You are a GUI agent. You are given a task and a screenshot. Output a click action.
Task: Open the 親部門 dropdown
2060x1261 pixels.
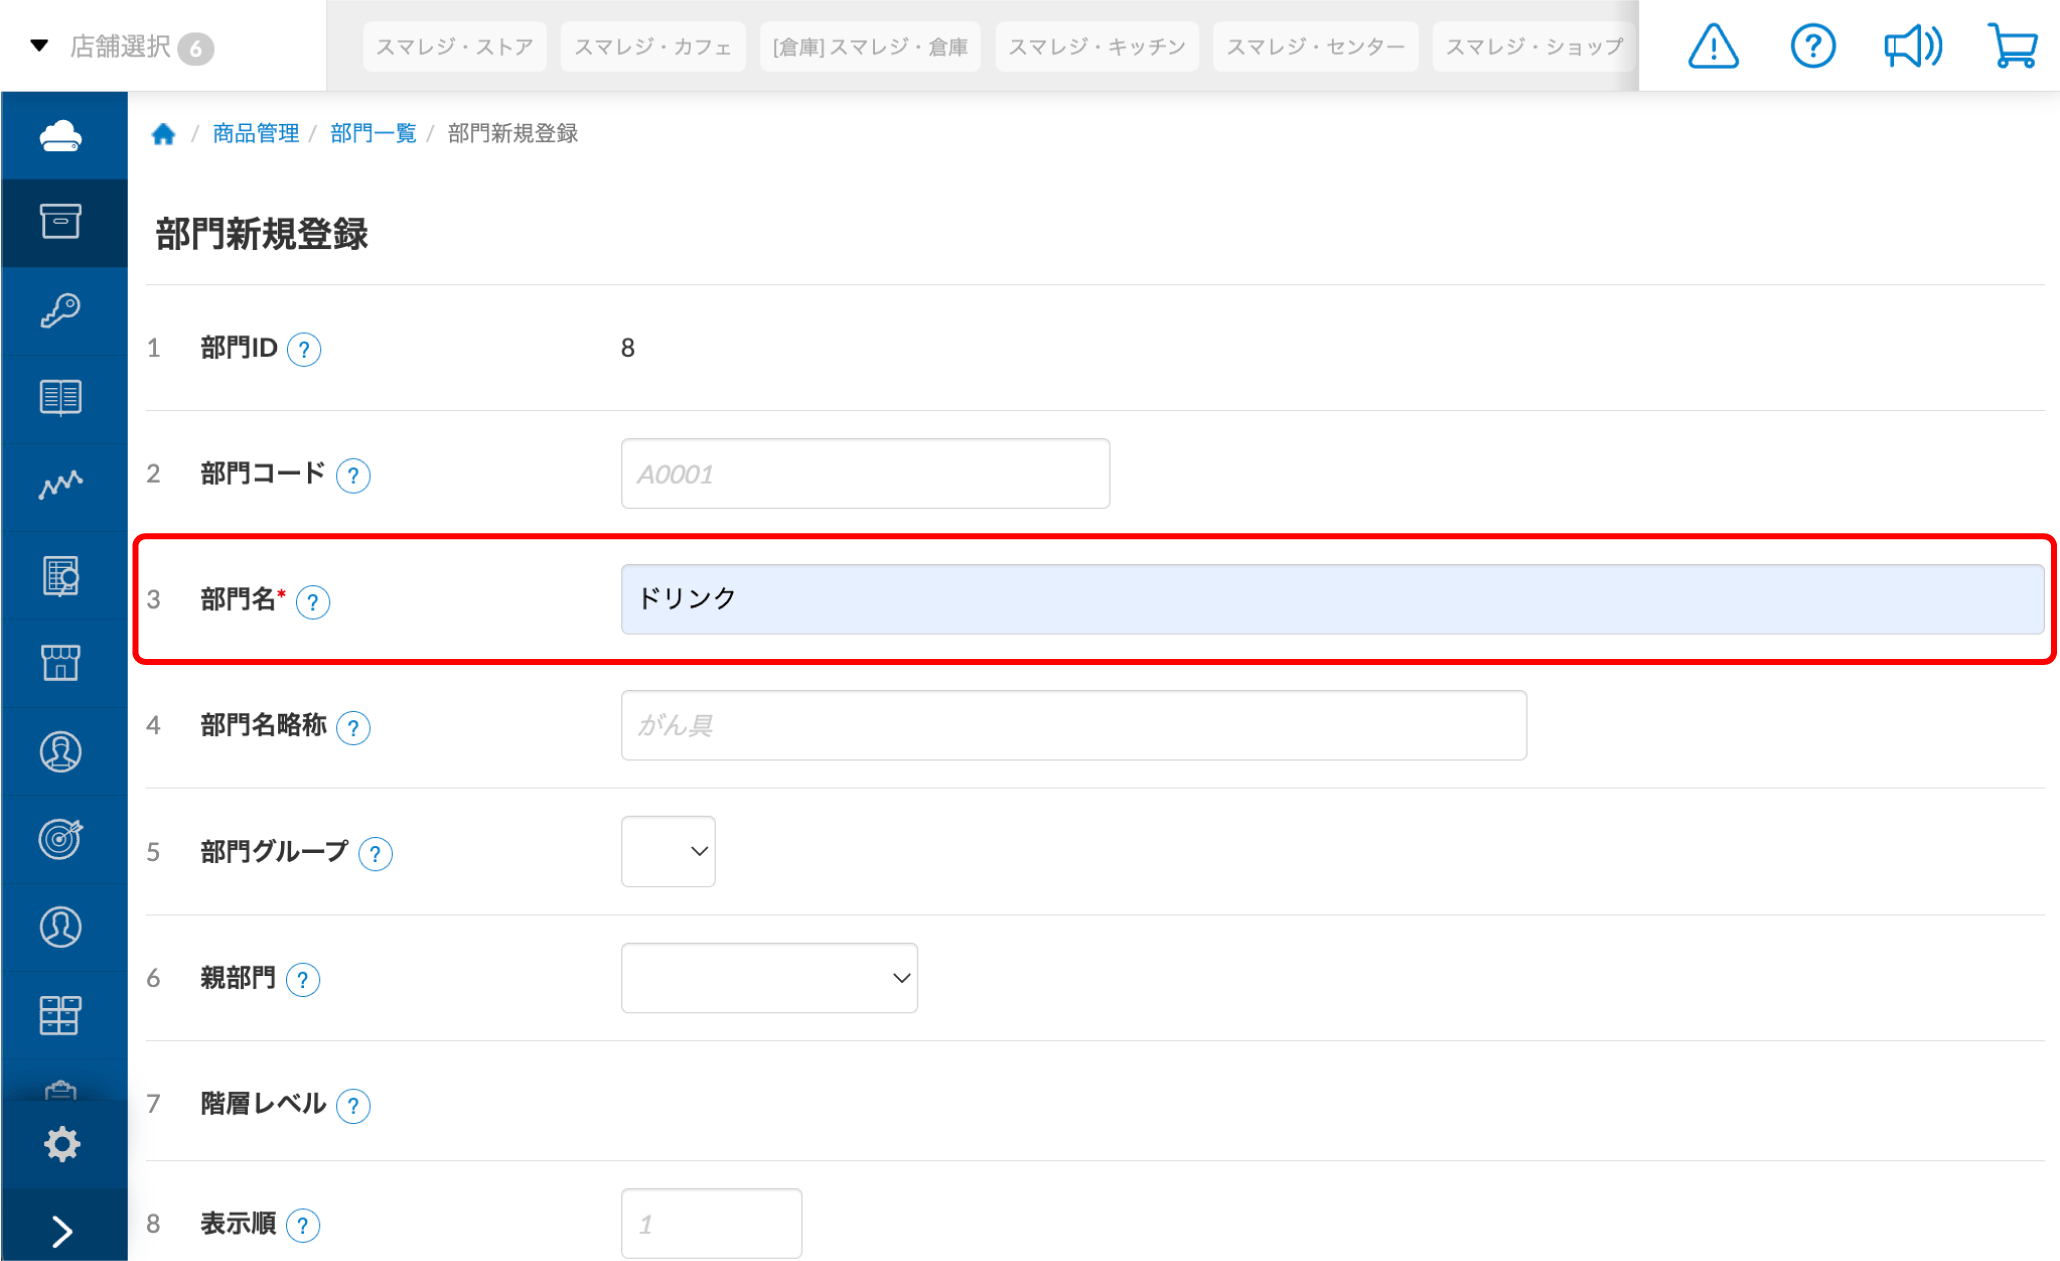769,977
